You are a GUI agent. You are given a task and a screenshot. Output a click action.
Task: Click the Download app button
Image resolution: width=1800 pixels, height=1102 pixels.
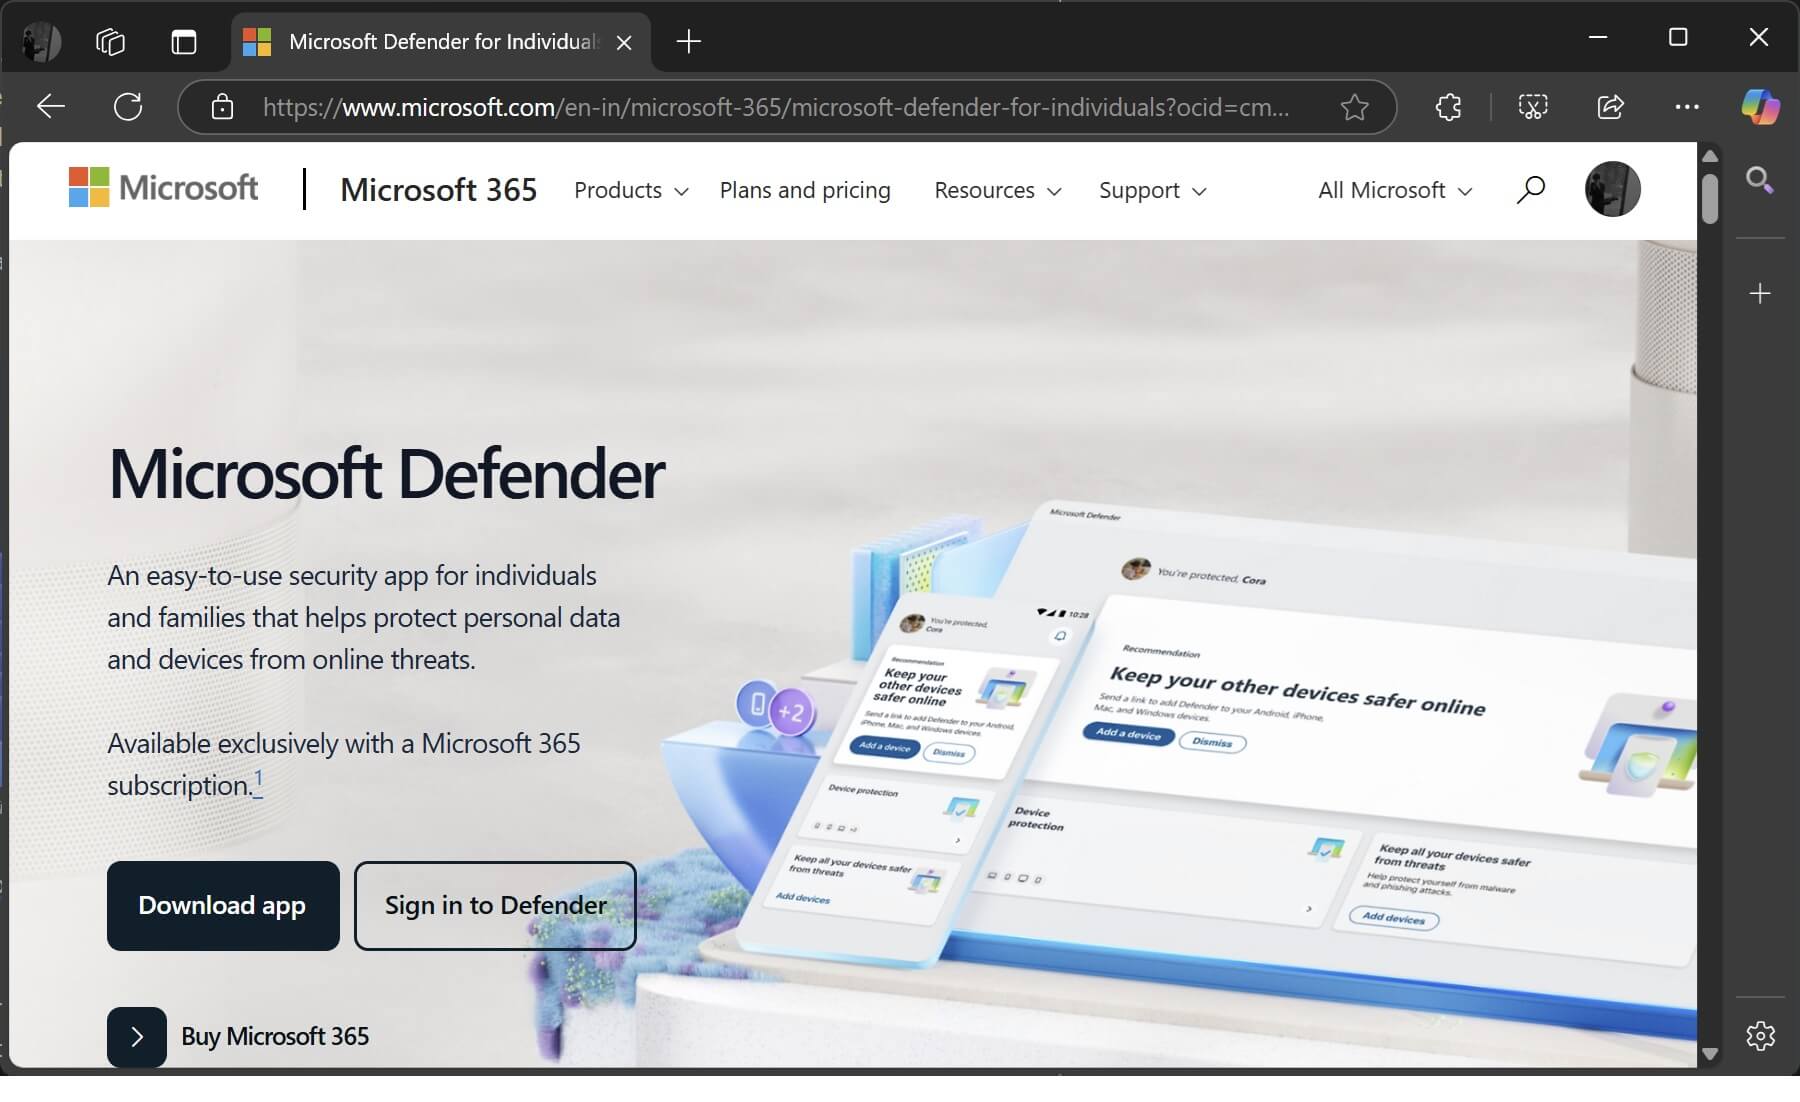222,905
